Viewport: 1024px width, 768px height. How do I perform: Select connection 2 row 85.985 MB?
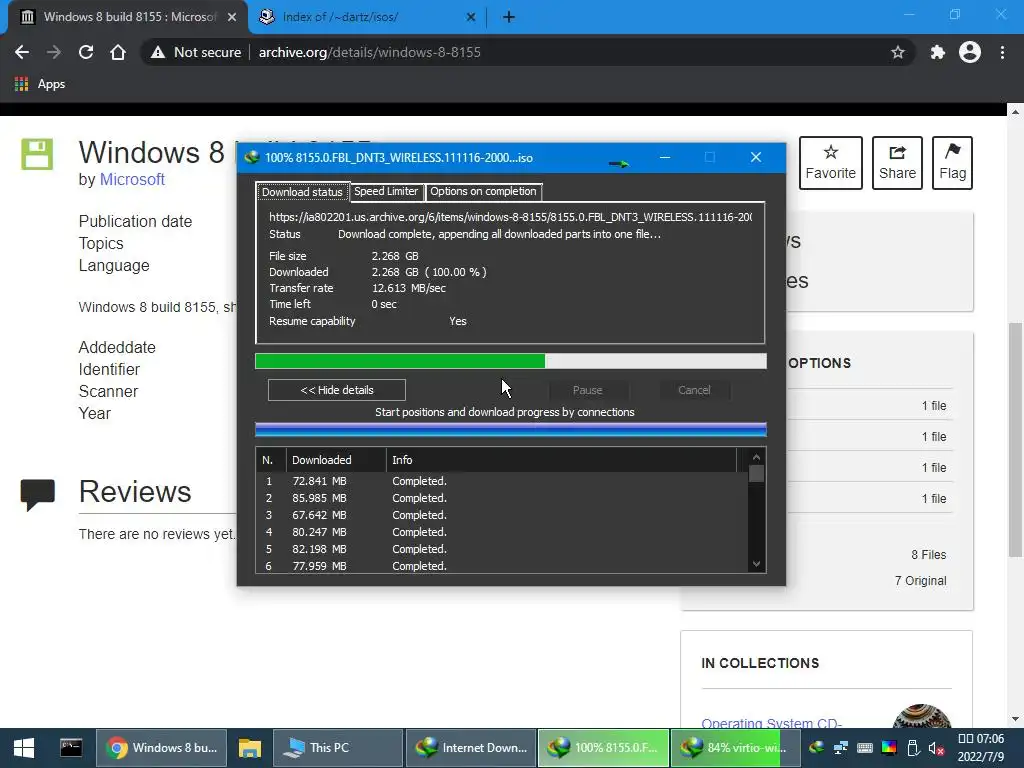(502, 498)
